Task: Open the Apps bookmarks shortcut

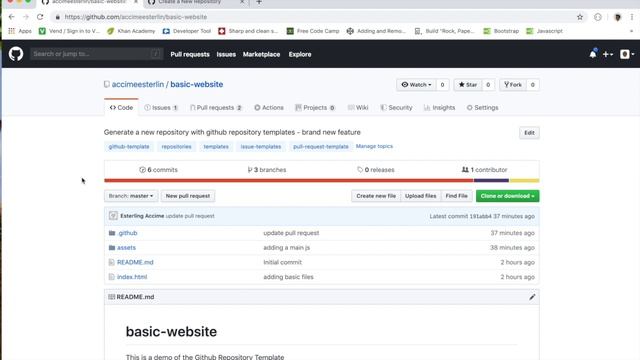Action: point(20,31)
